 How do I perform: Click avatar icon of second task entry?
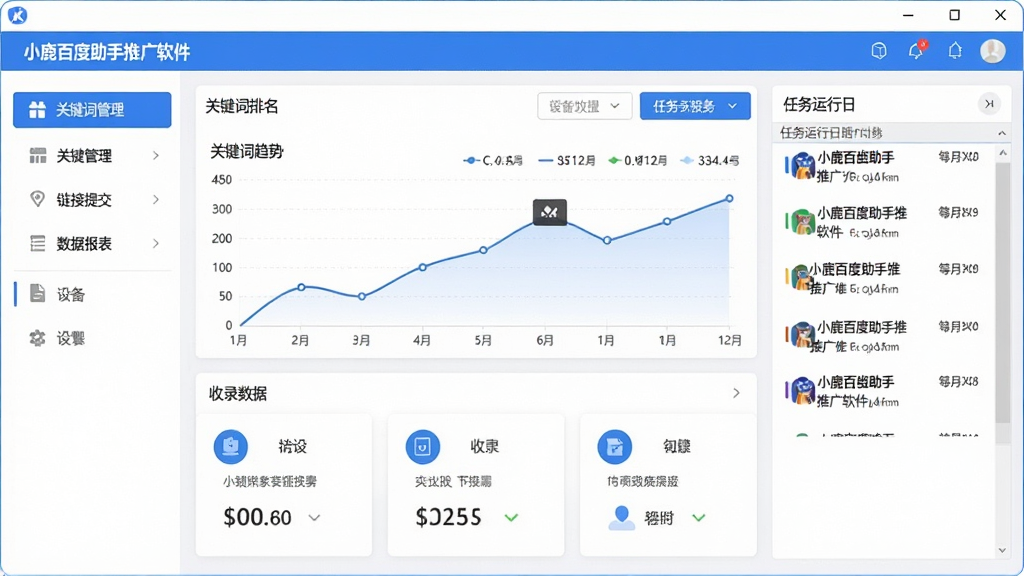(802, 222)
